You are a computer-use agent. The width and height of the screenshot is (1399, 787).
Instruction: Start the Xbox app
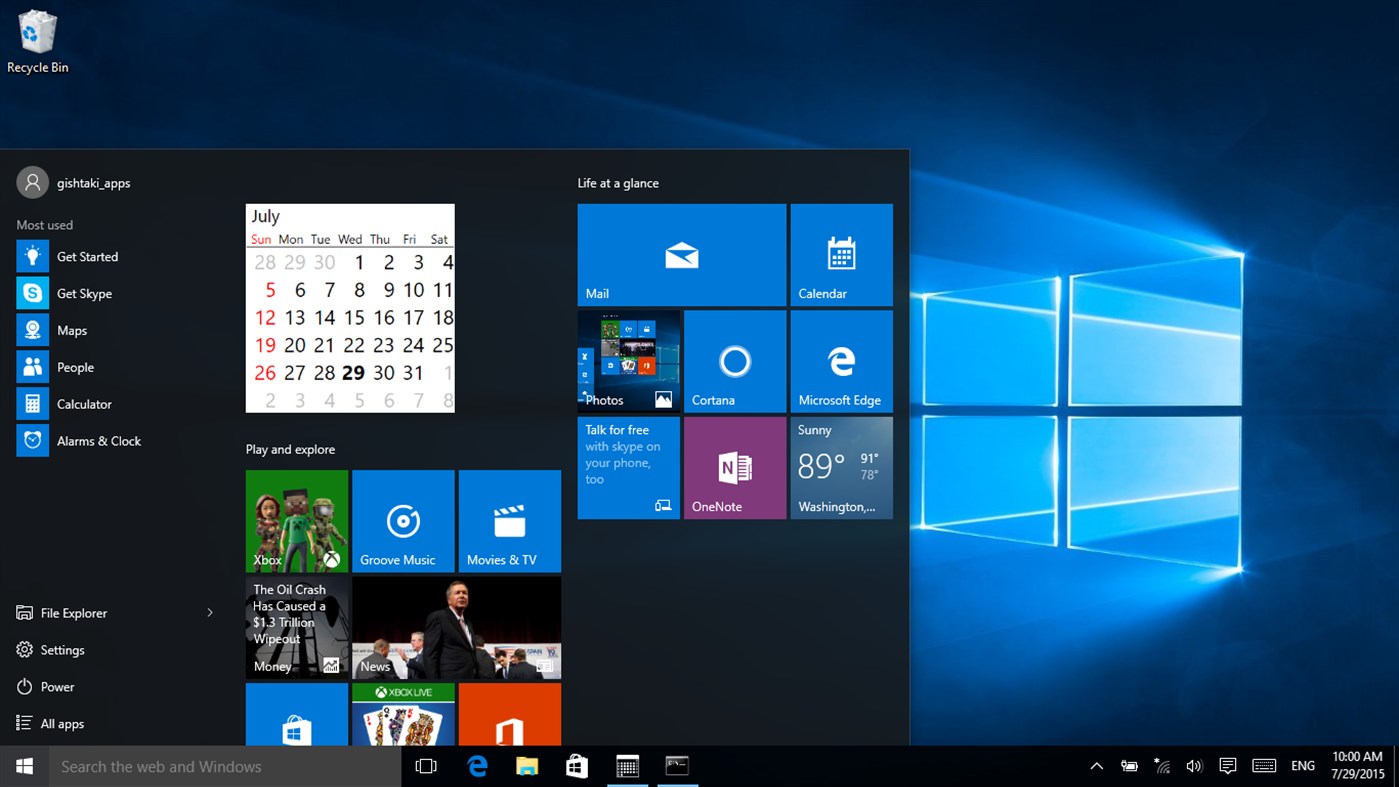pos(296,520)
